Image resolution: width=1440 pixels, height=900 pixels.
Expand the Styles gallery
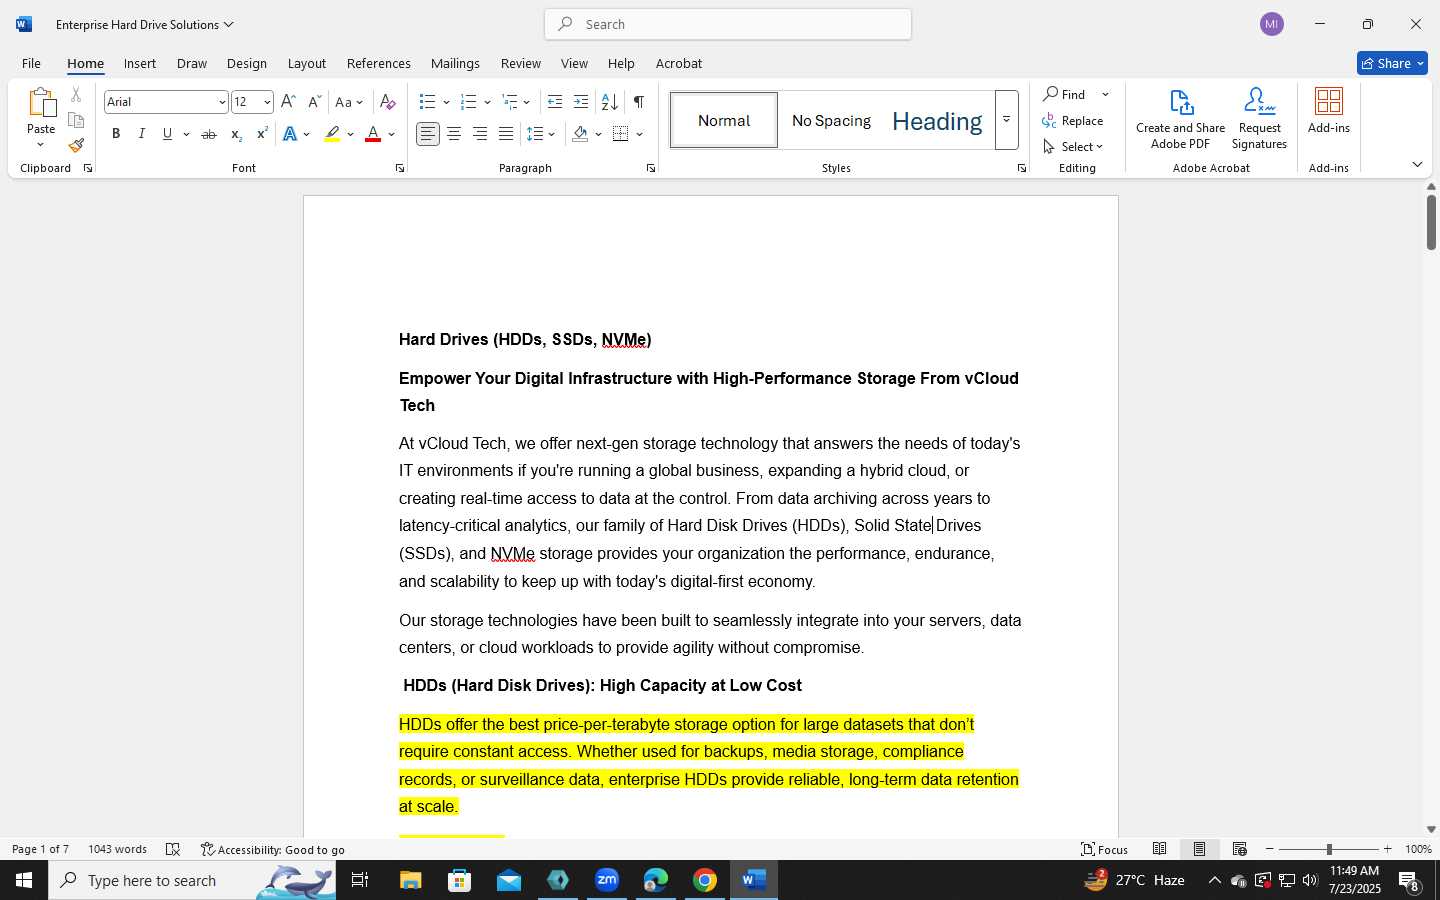click(x=1007, y=120)
